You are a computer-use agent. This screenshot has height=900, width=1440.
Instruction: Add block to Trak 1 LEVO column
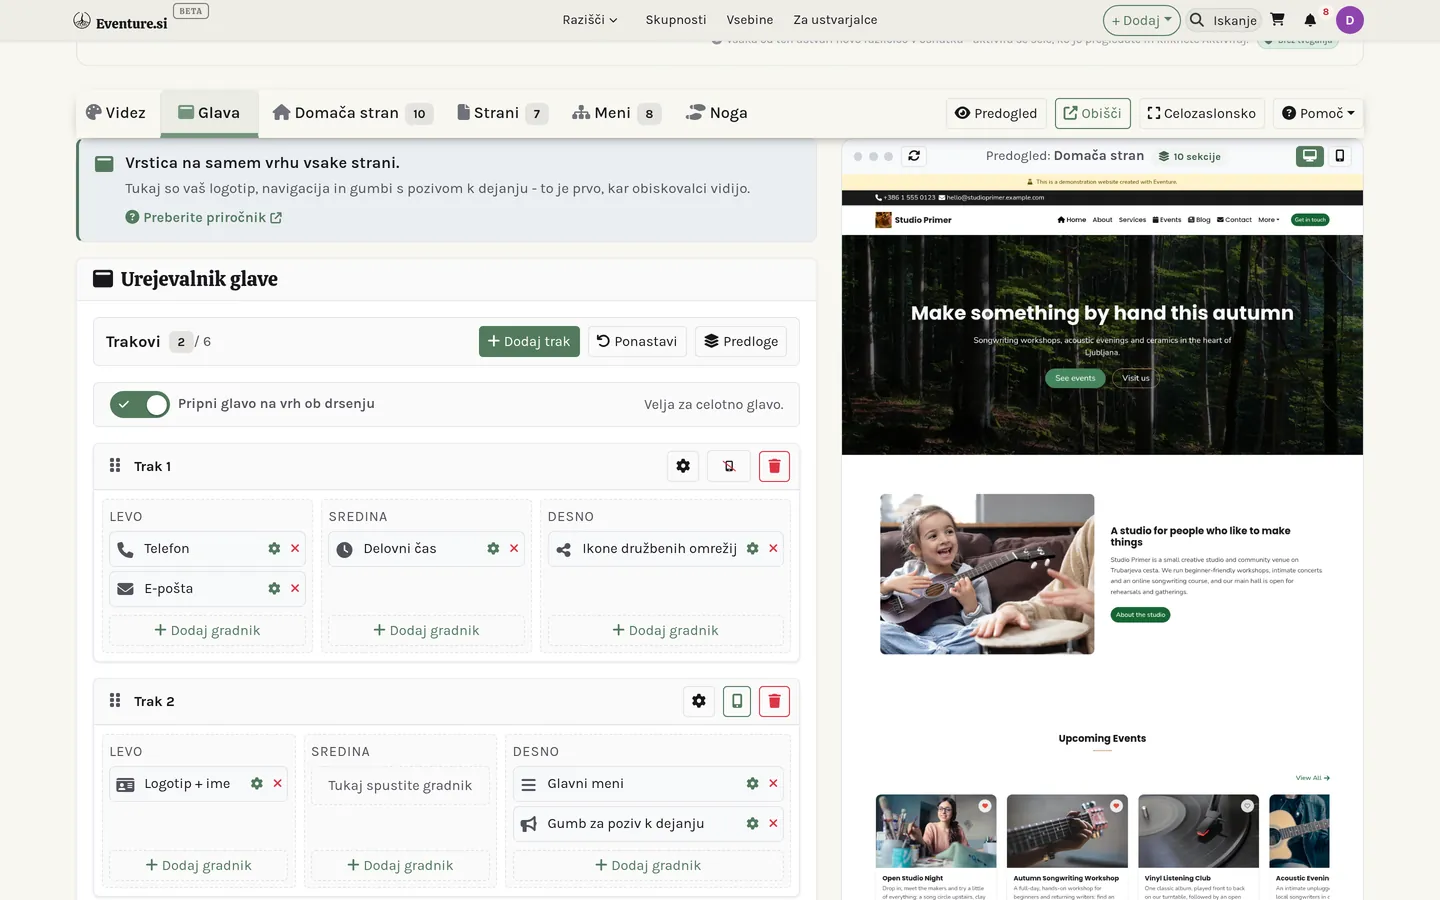pyautogui.click(x=207, y=631)
